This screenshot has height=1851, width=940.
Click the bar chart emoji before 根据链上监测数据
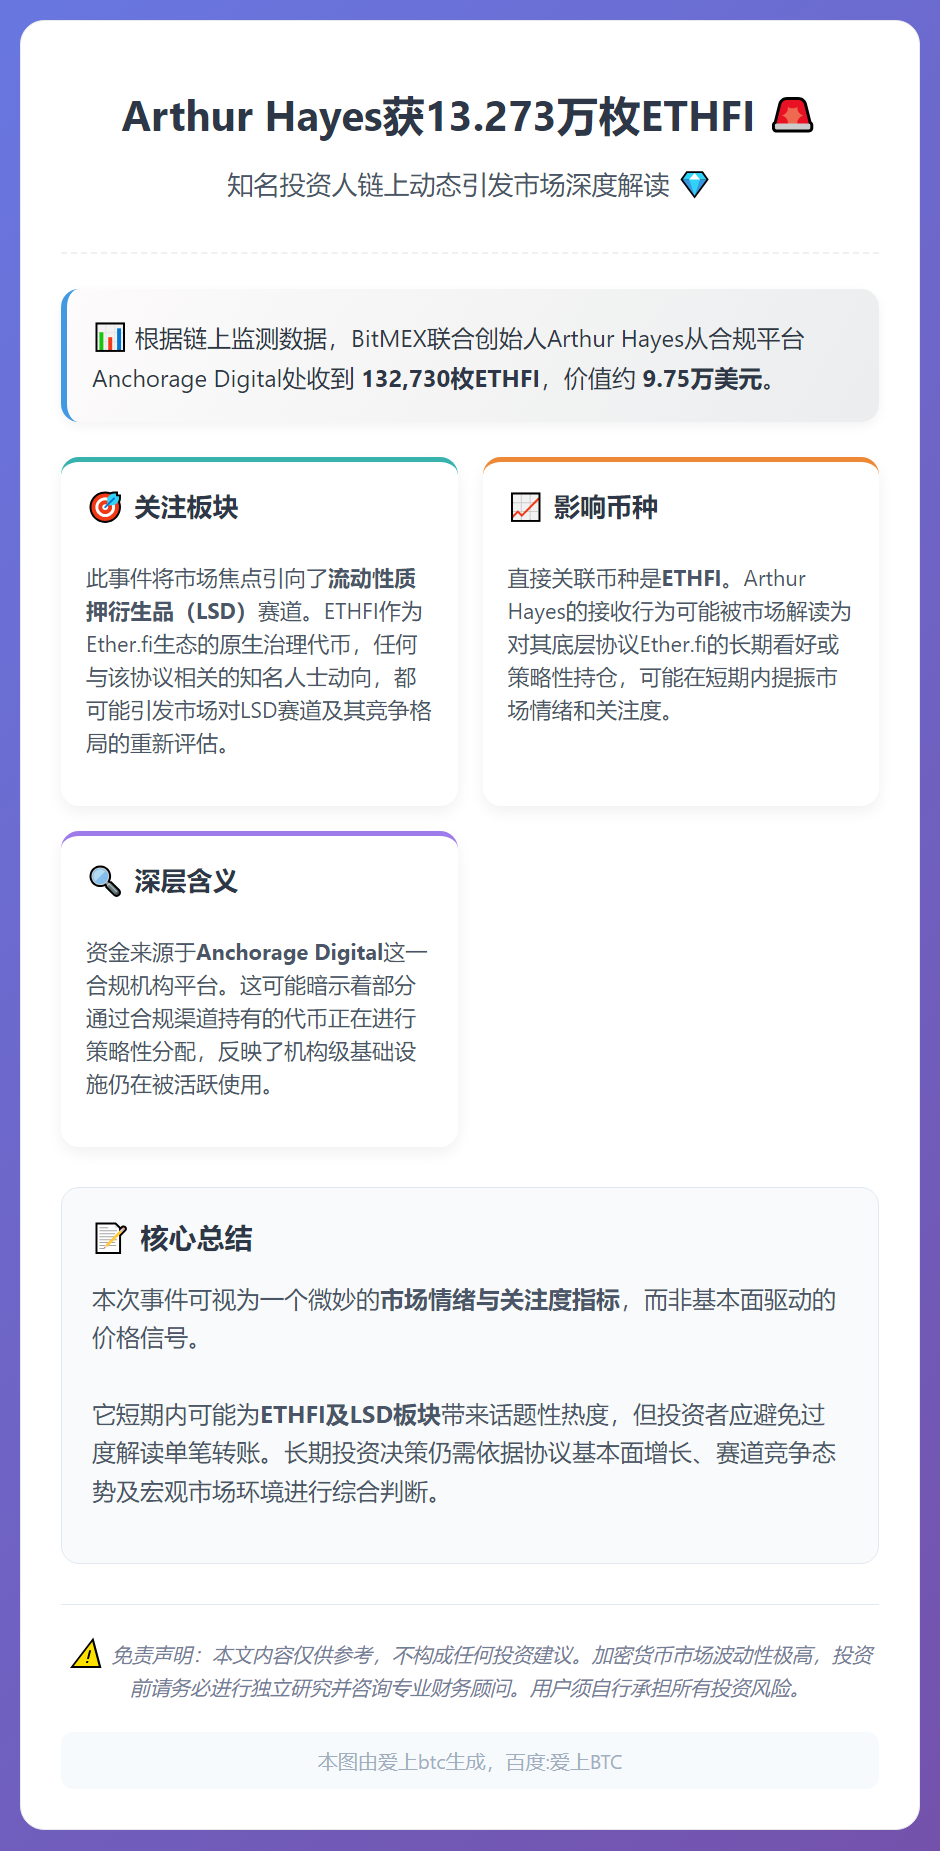(x=109, y=338)
